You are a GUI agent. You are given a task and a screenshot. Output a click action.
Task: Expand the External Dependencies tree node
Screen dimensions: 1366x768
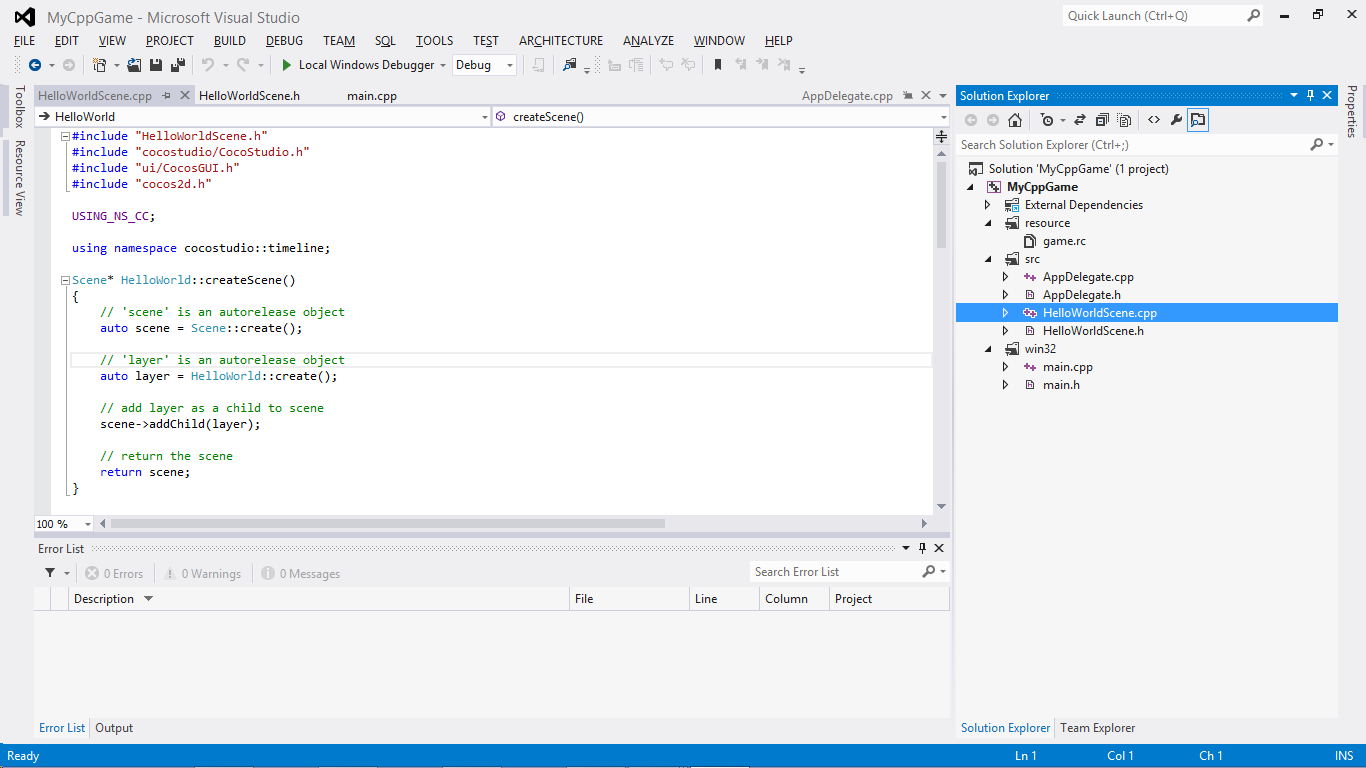coord(988,205)
